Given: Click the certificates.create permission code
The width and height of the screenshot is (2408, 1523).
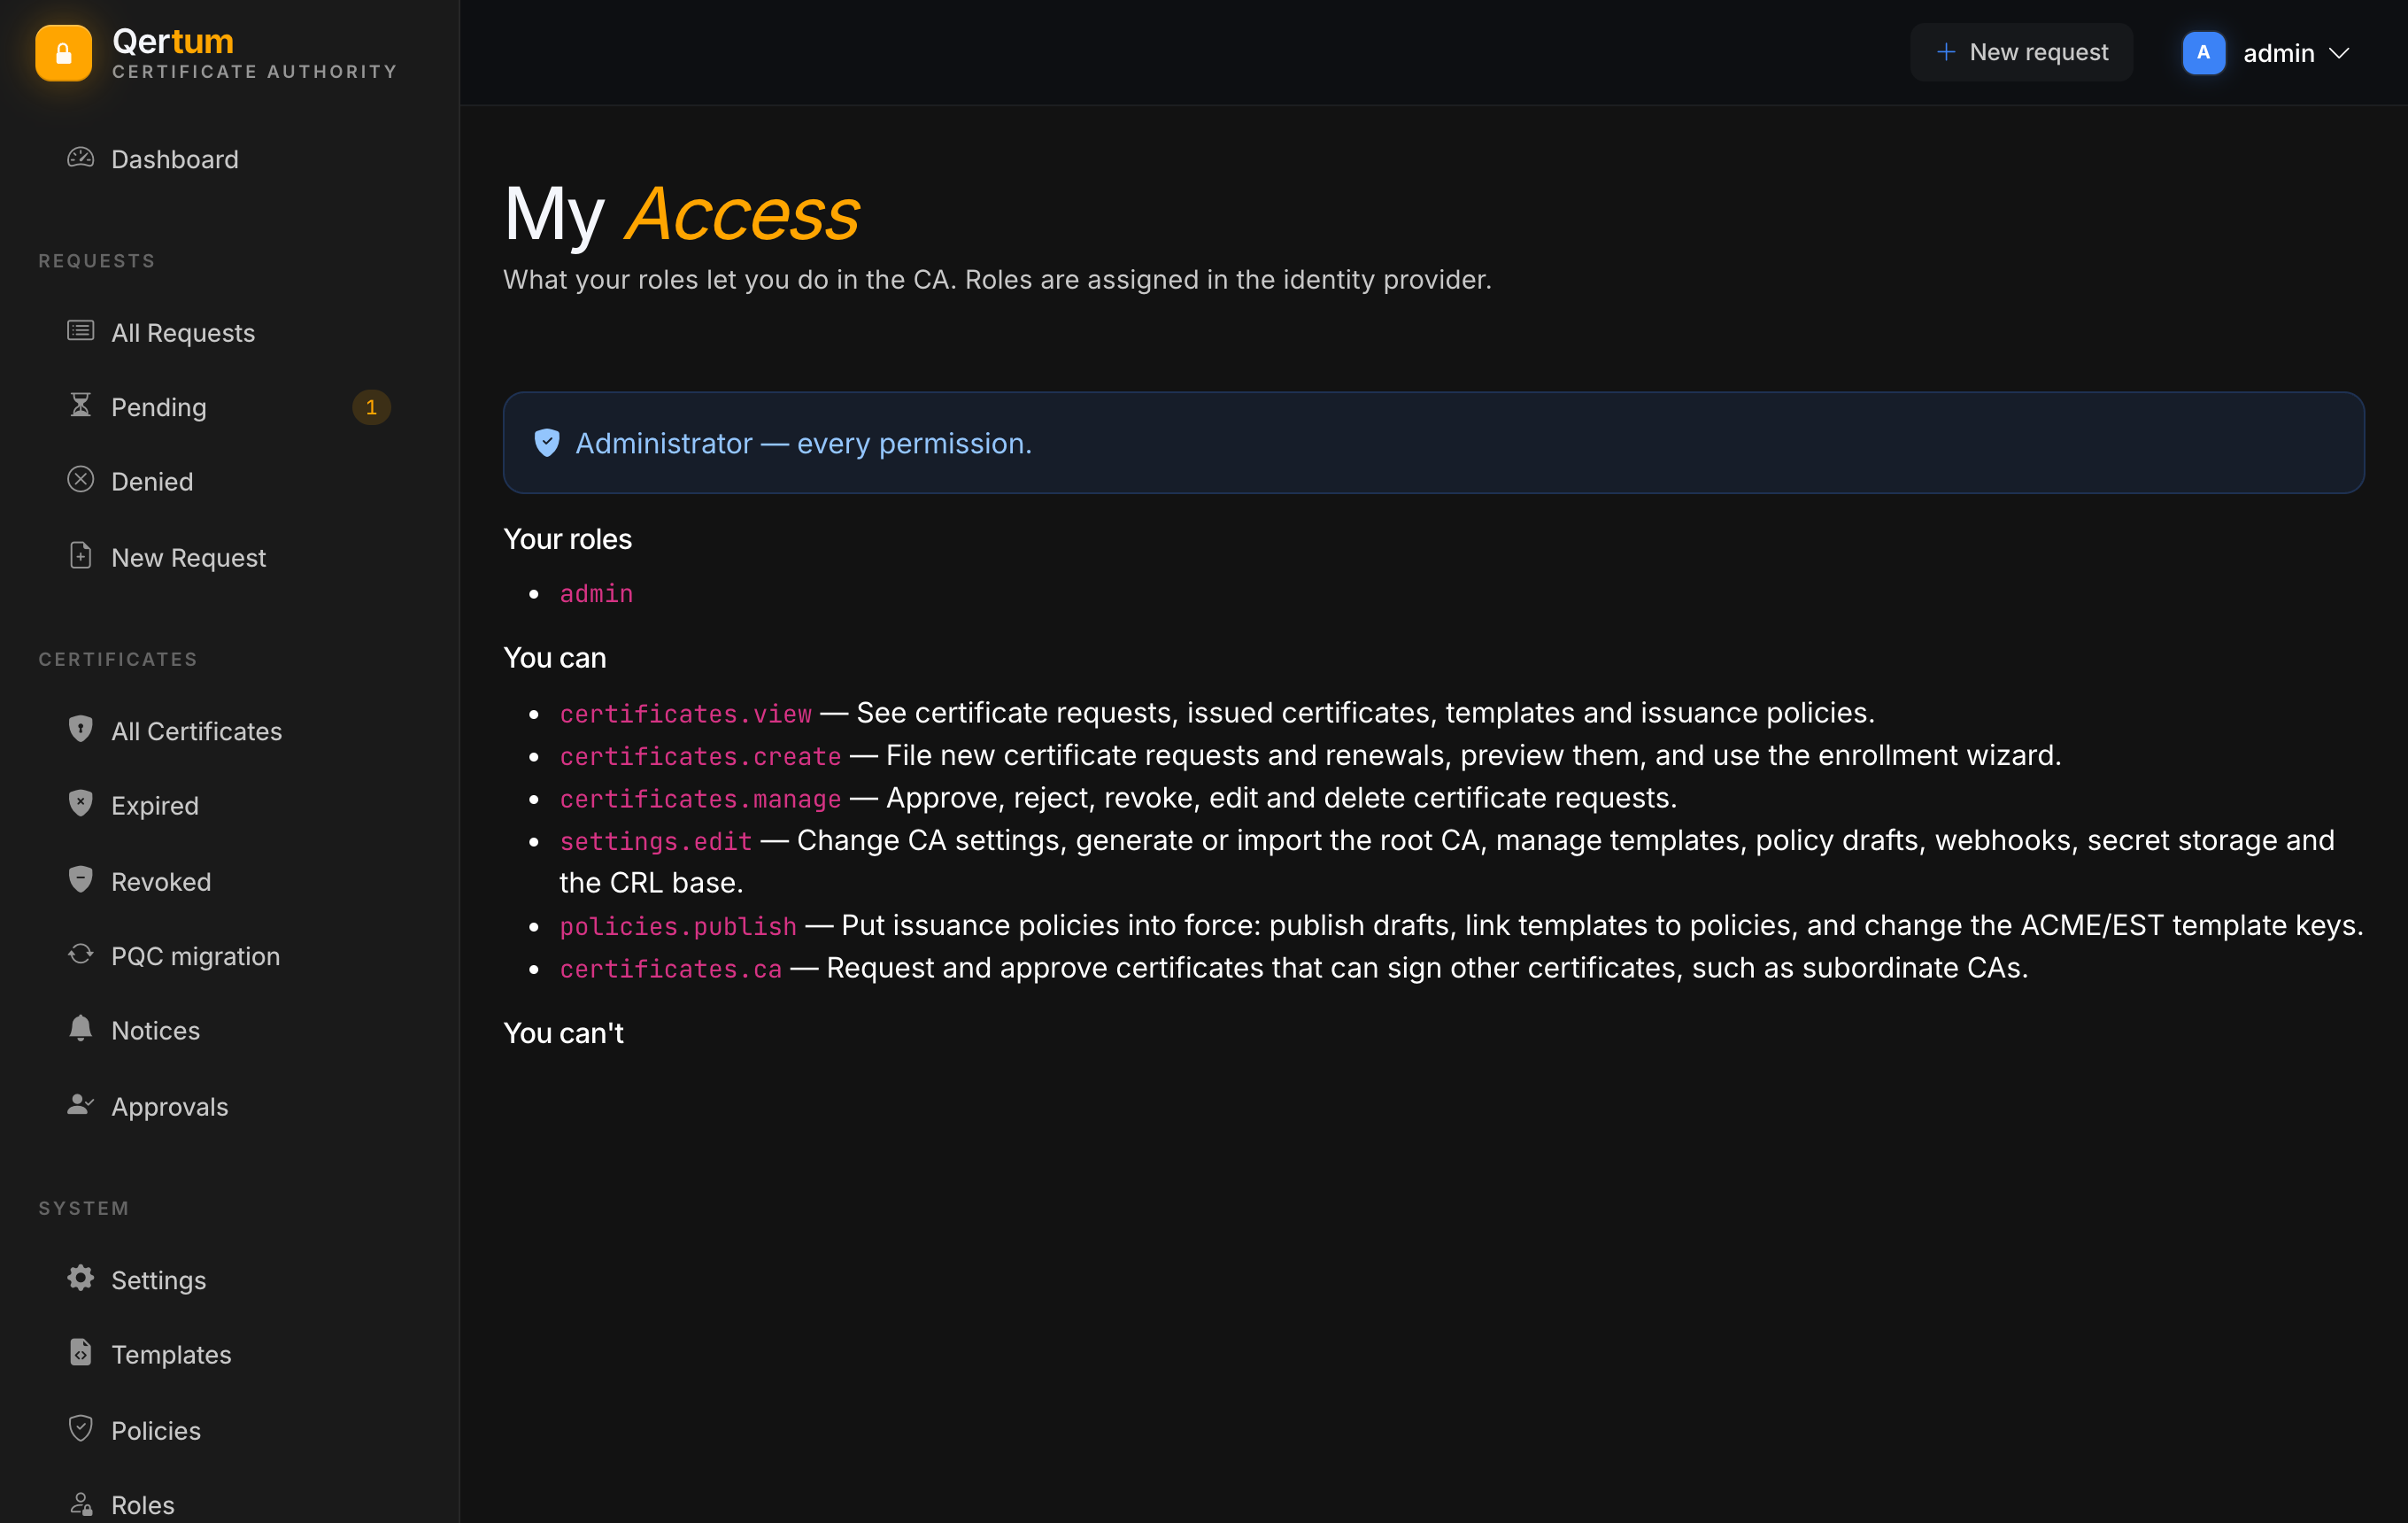Looking at the screenshot, I should (701, 757).
